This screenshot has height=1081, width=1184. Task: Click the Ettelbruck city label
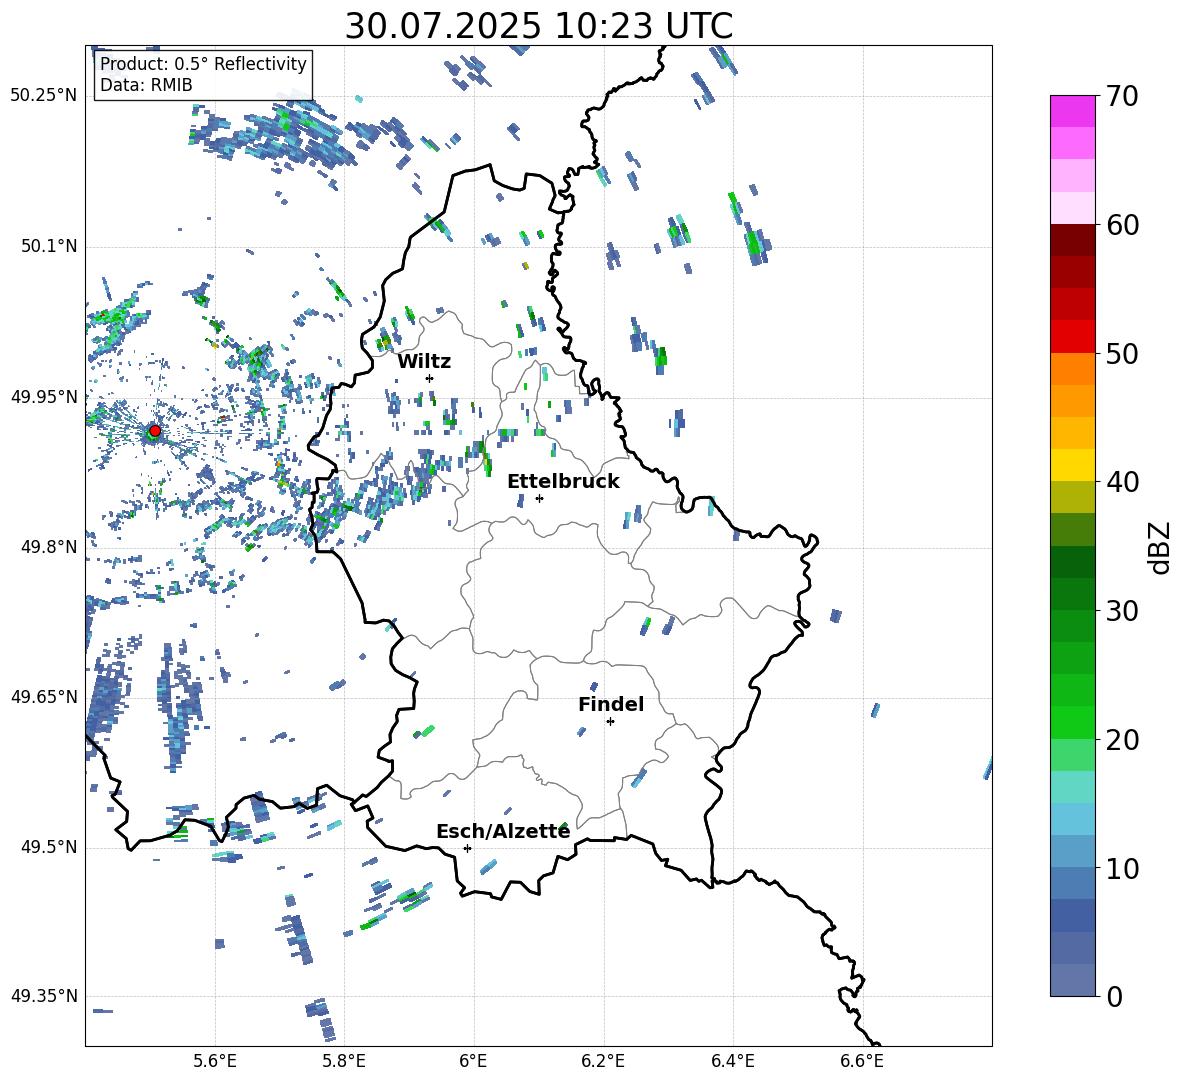[563, 482]
